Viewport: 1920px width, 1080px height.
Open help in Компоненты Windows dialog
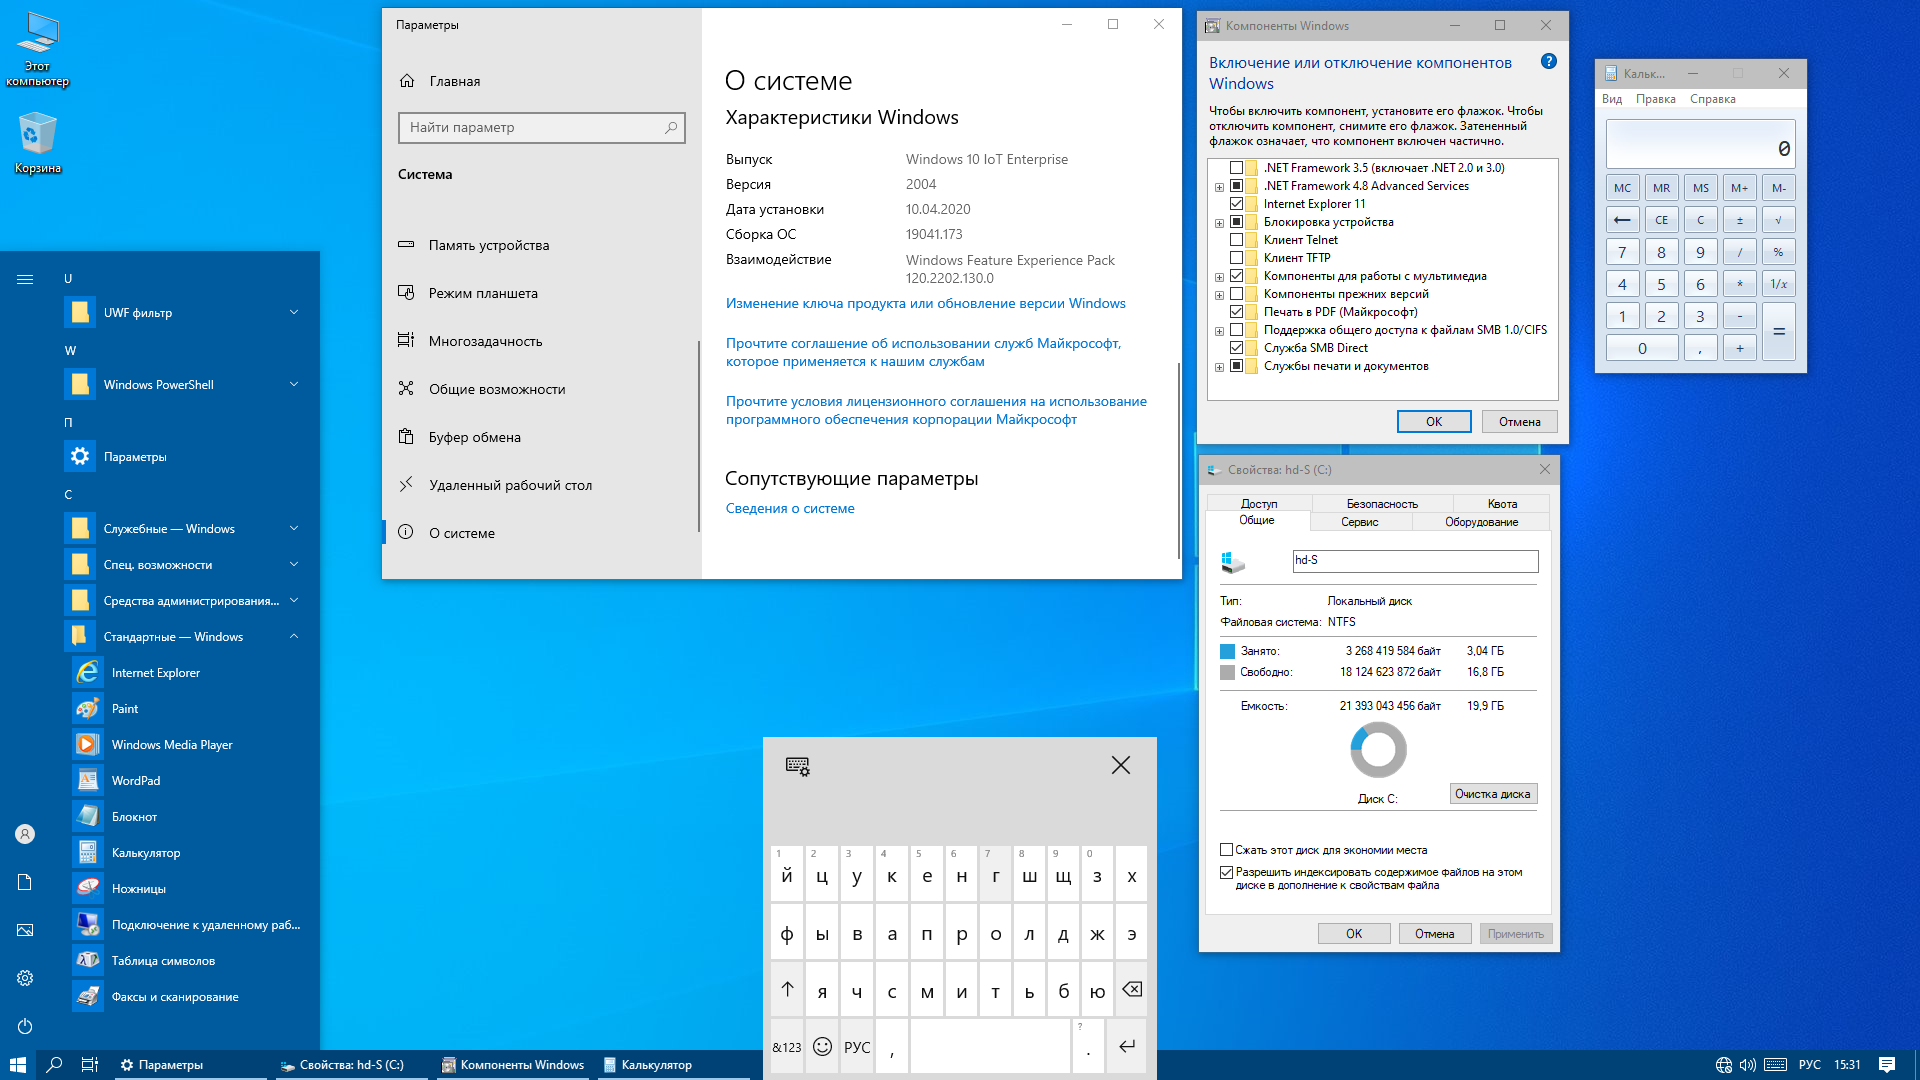click(1549, 61)
